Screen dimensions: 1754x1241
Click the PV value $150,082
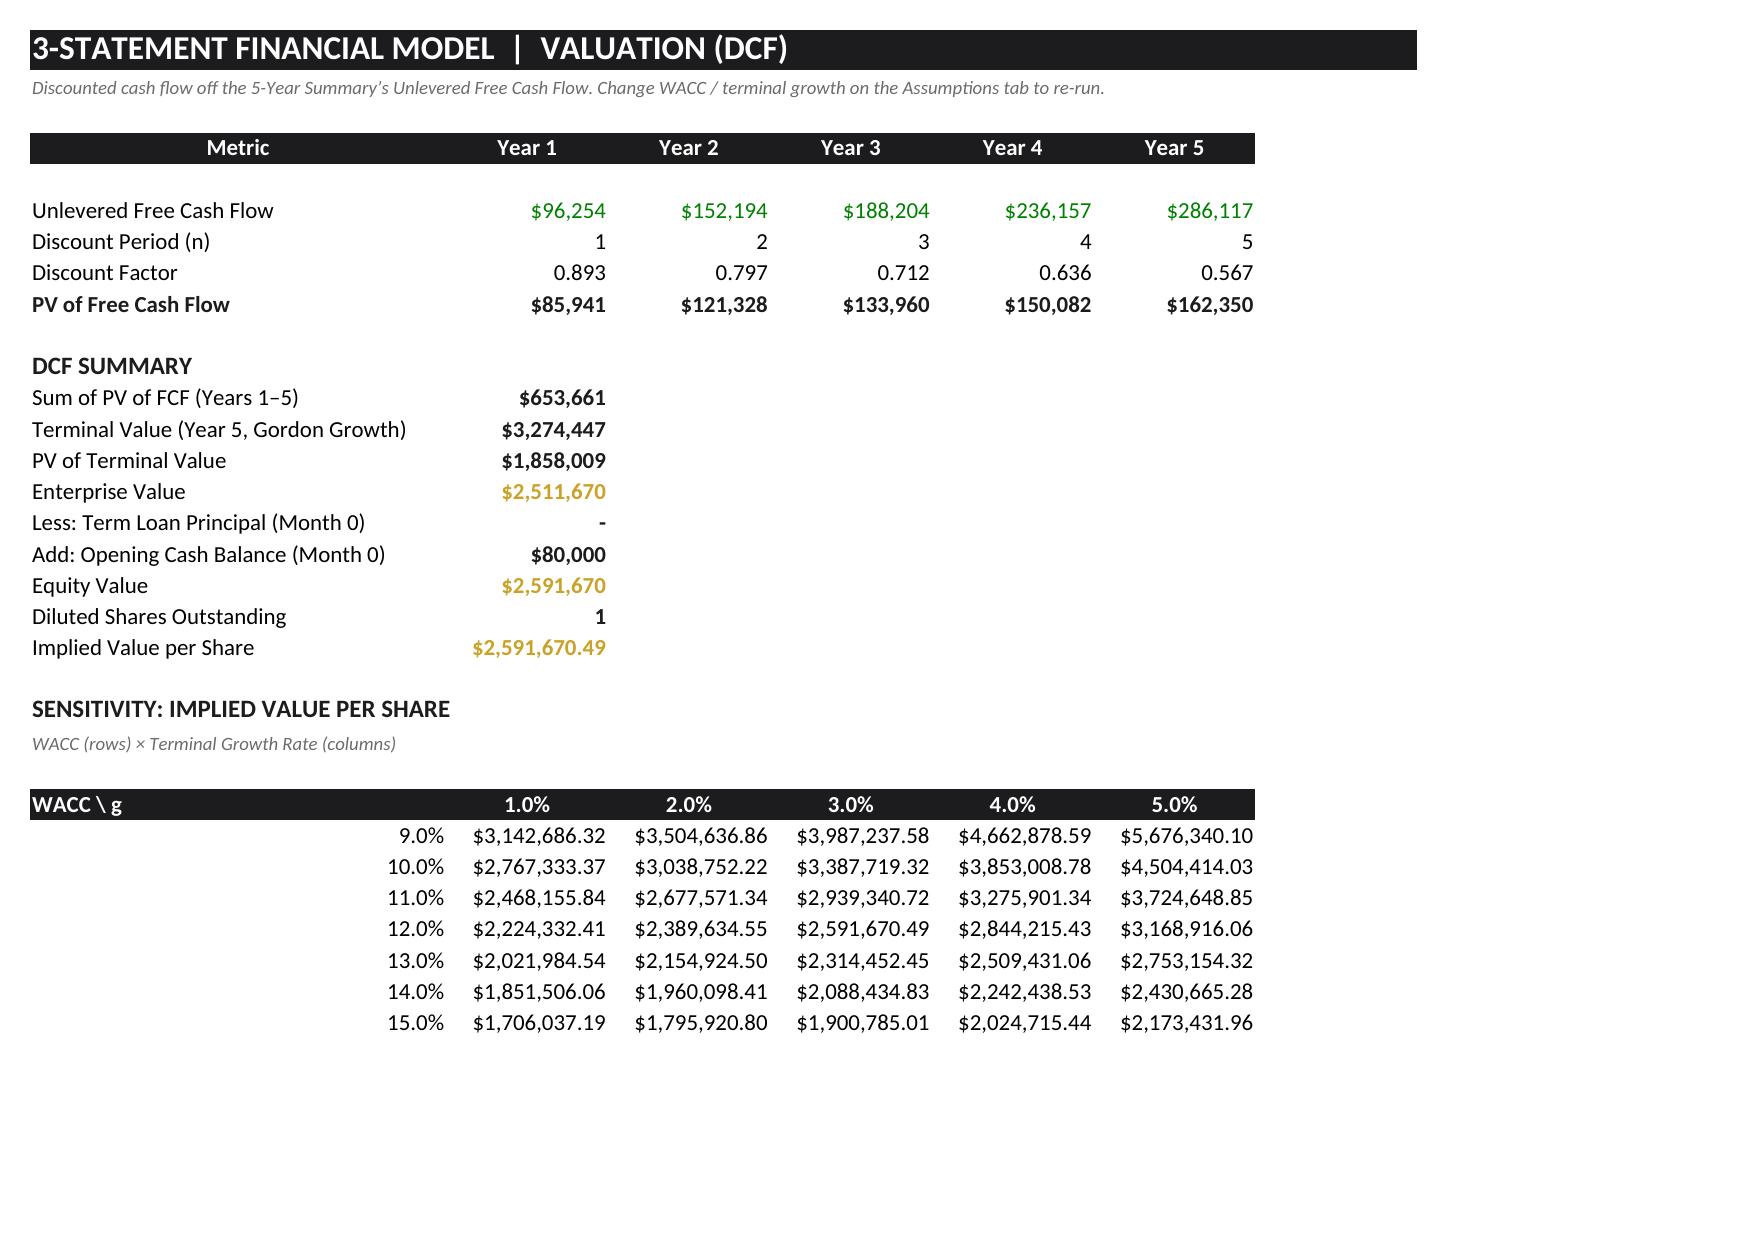click(x=1048, y=305)
